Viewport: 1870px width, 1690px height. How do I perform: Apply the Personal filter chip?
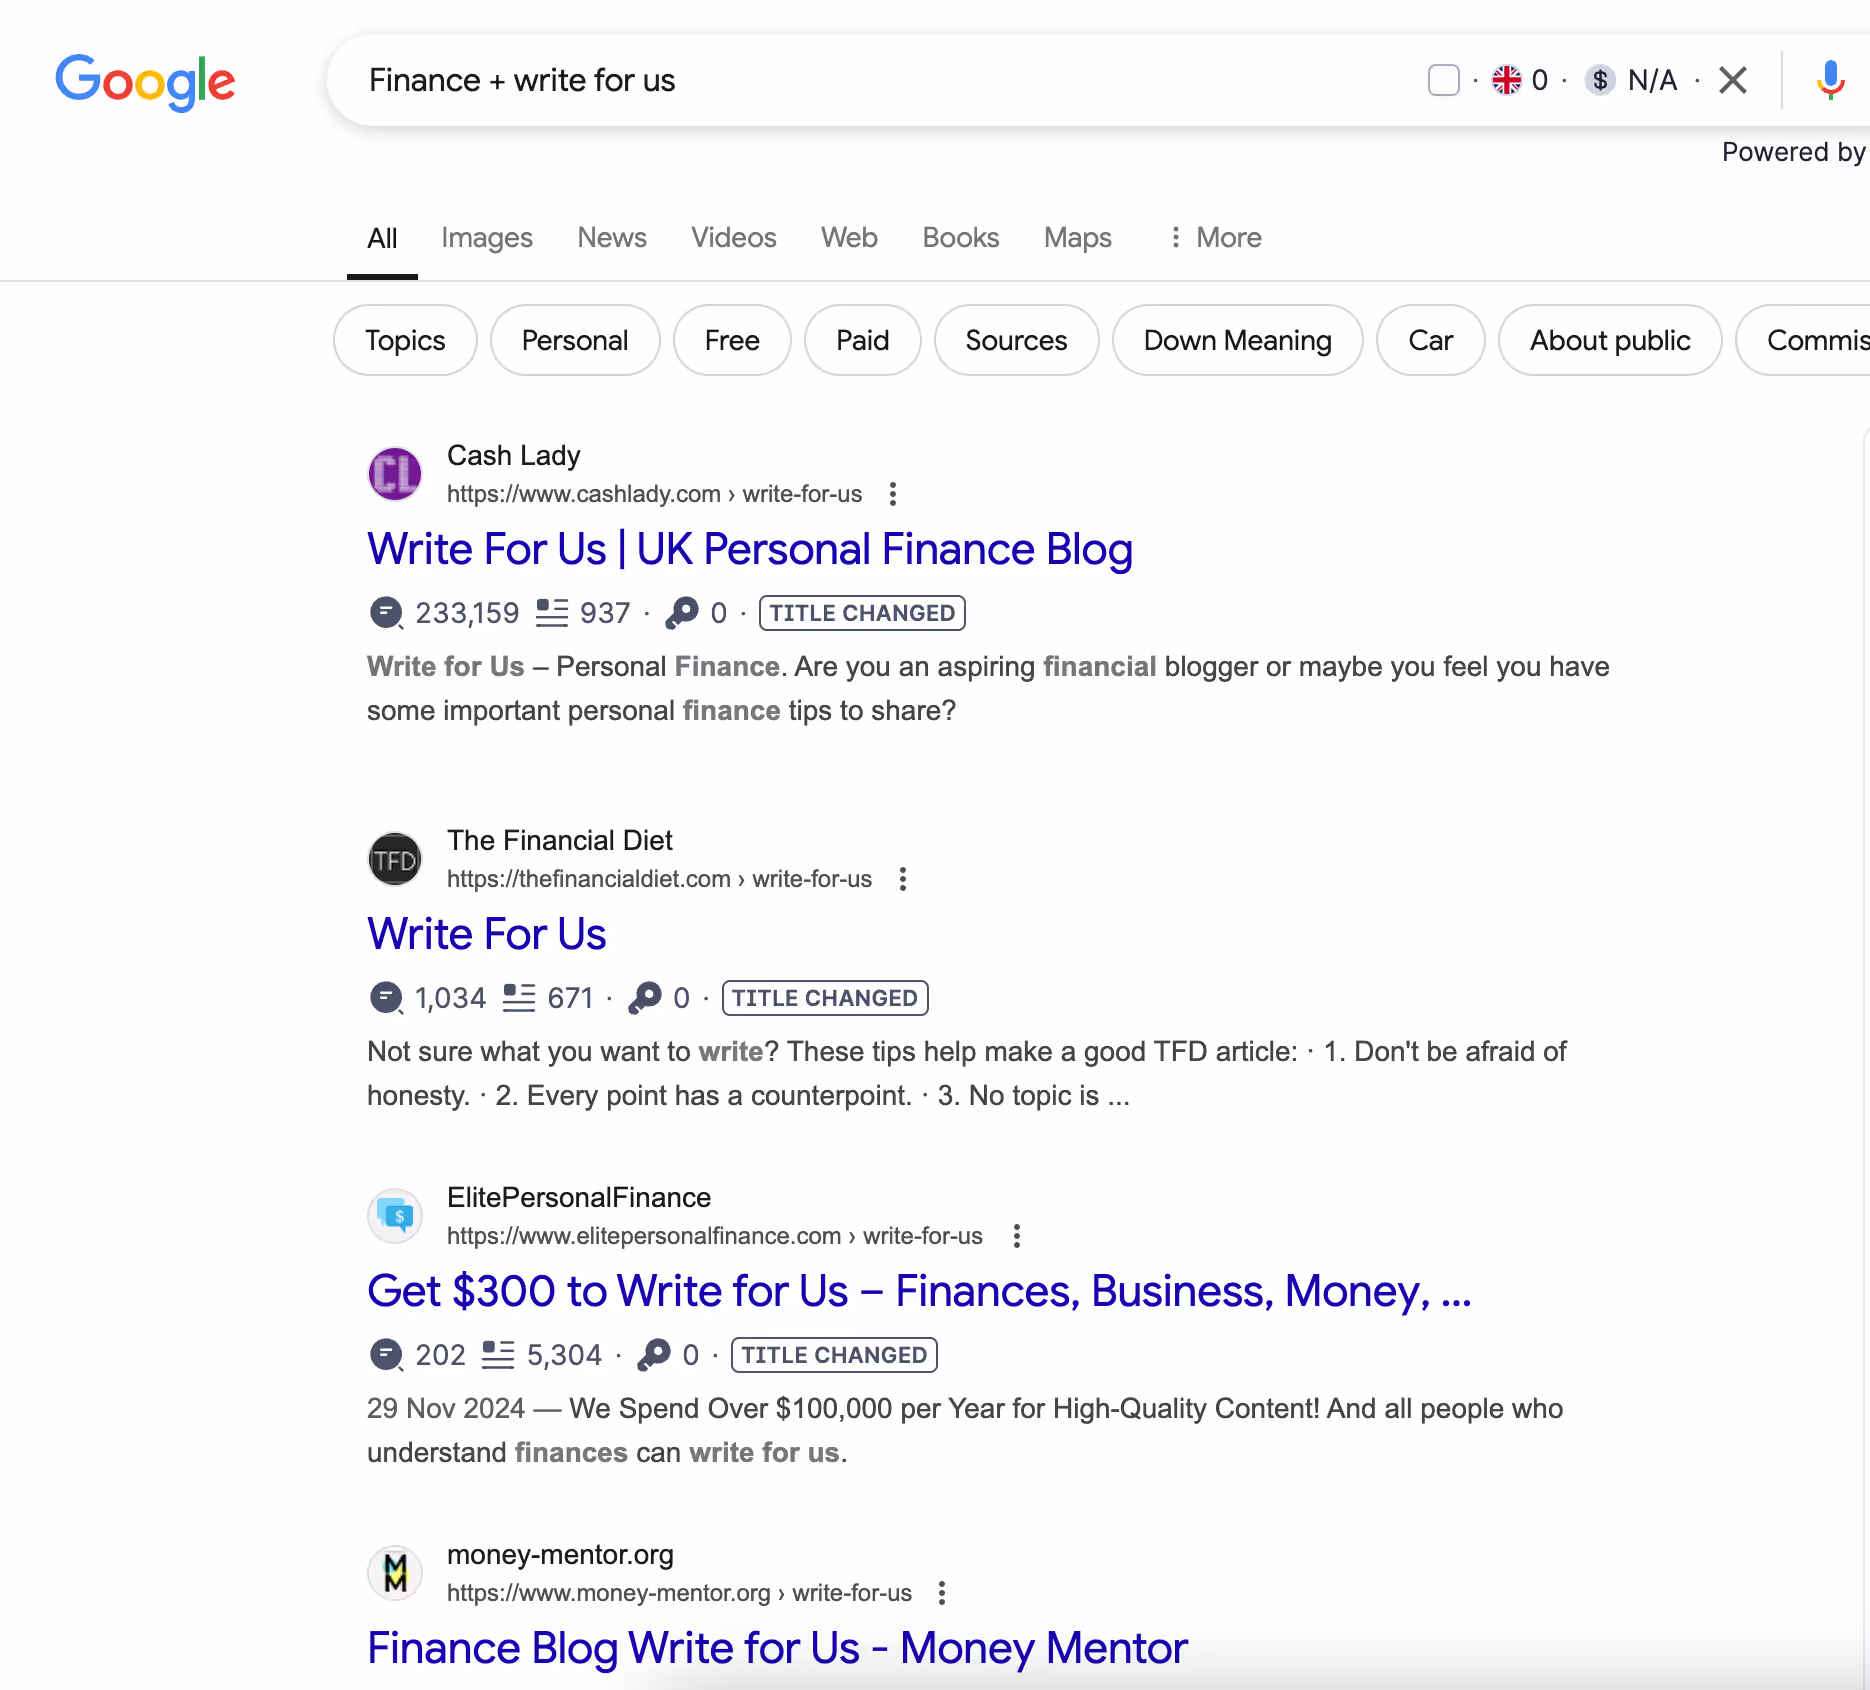point(575,340)
